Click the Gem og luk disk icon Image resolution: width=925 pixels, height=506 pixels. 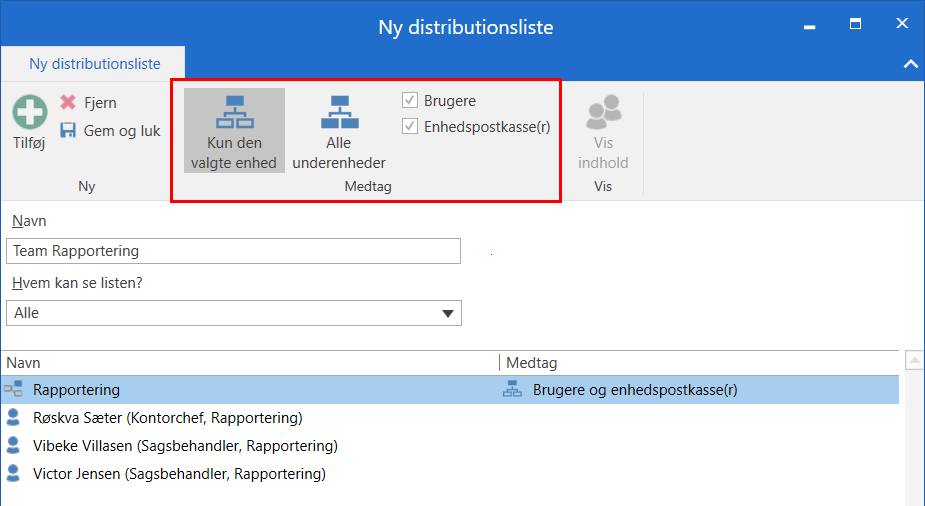68,131
